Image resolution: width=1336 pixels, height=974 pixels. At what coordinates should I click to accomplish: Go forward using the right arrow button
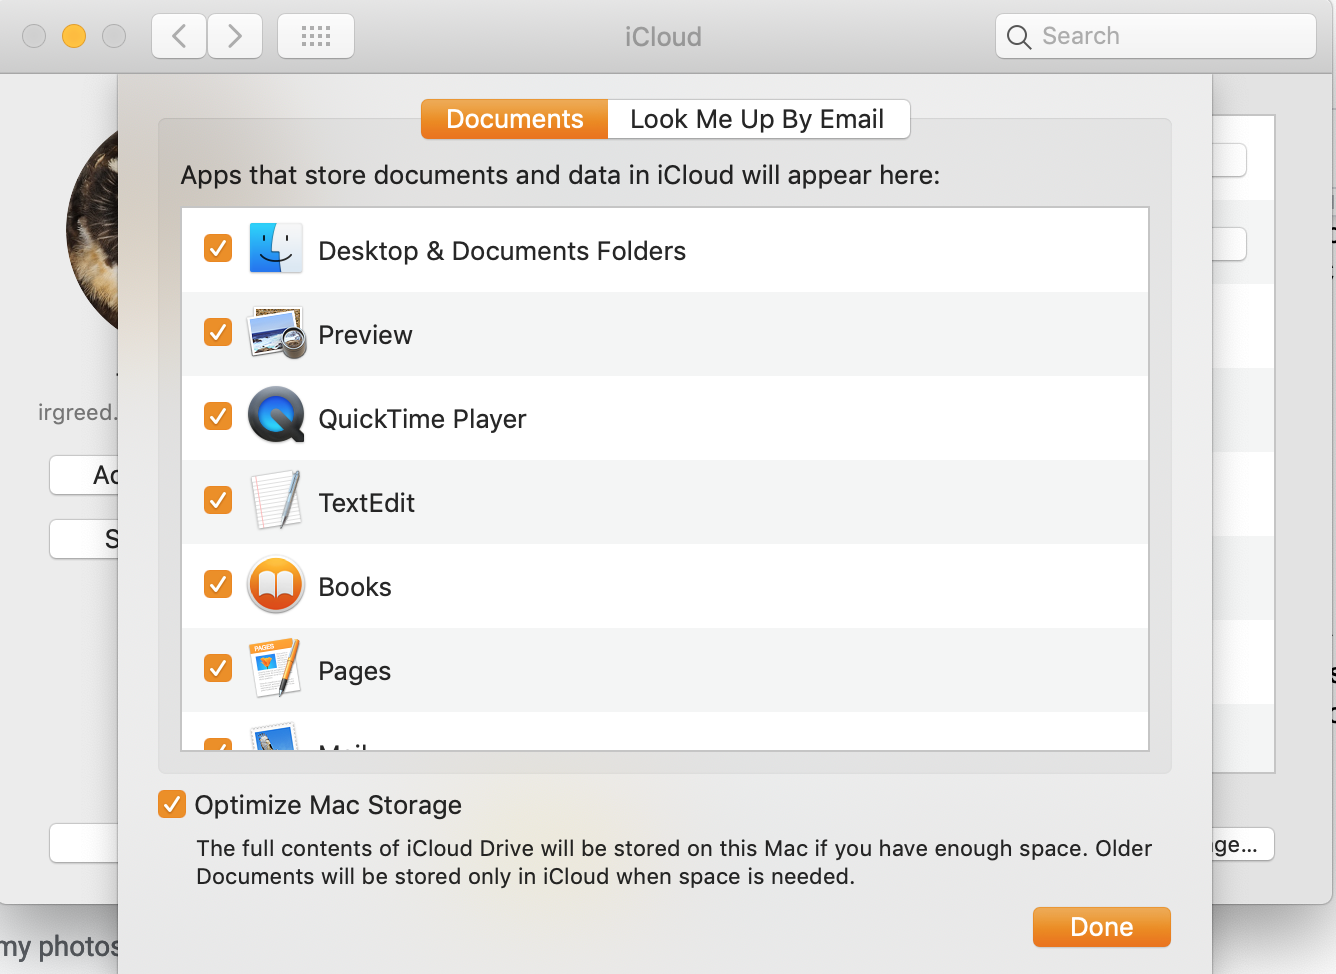click(x=235, y=36)
